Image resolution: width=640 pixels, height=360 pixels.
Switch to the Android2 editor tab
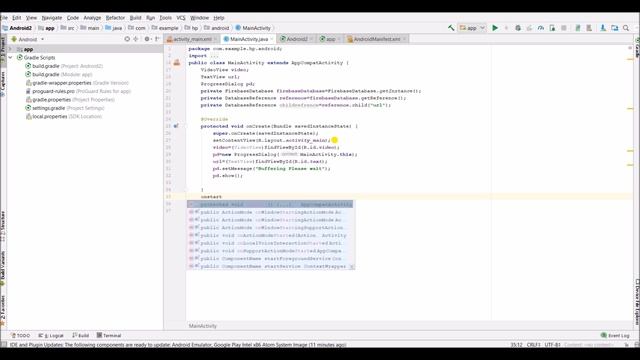(297, 39)
